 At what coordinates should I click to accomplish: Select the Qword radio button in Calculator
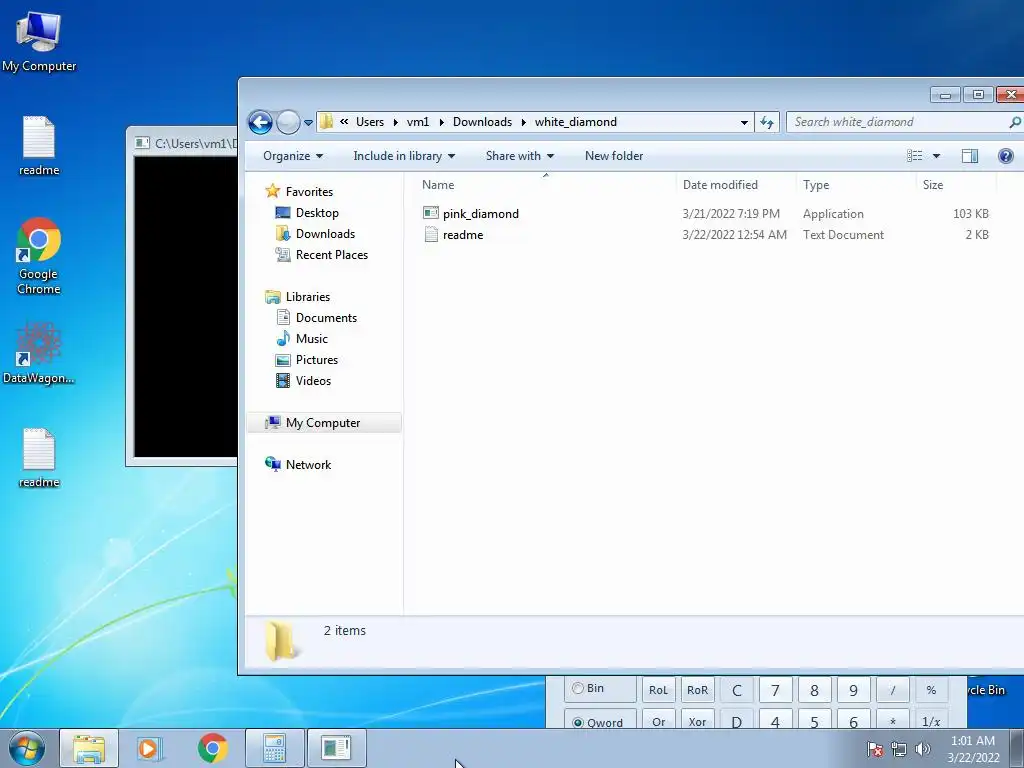point(598,722)
